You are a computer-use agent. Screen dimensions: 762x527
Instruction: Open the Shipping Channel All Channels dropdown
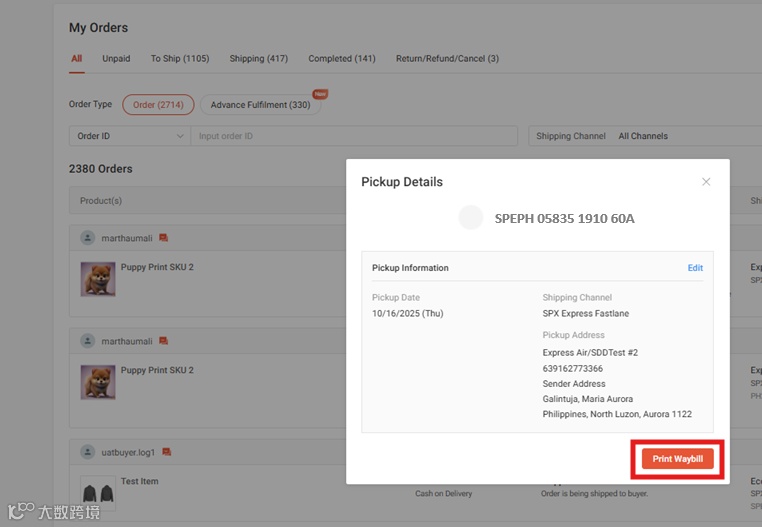pos(645,136)
